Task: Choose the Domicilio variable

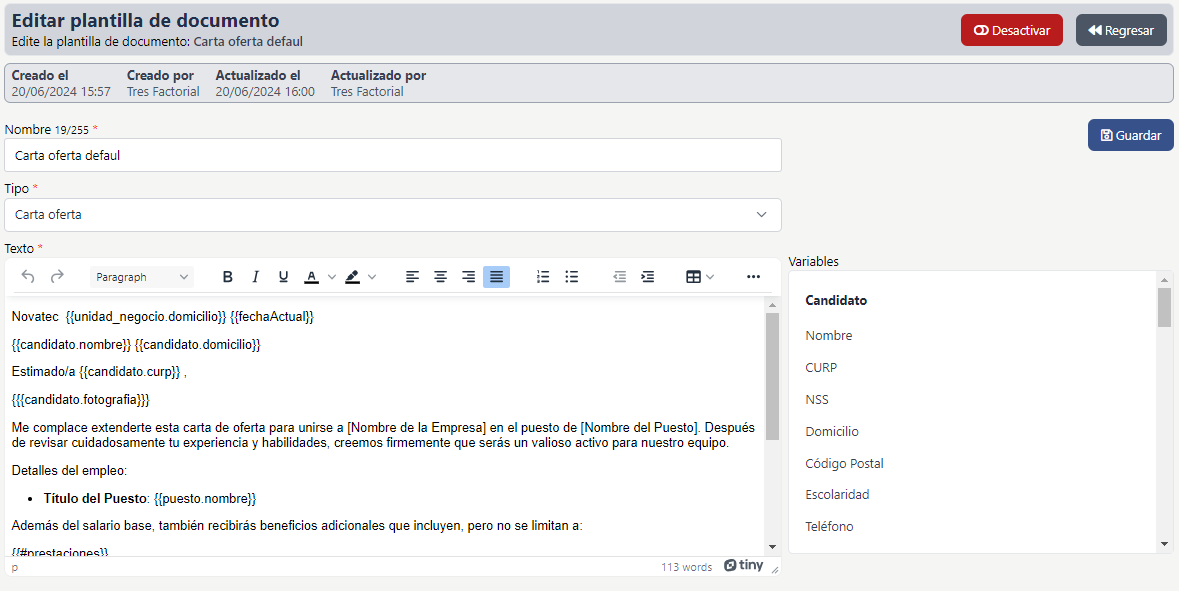Action: [832, 431]
